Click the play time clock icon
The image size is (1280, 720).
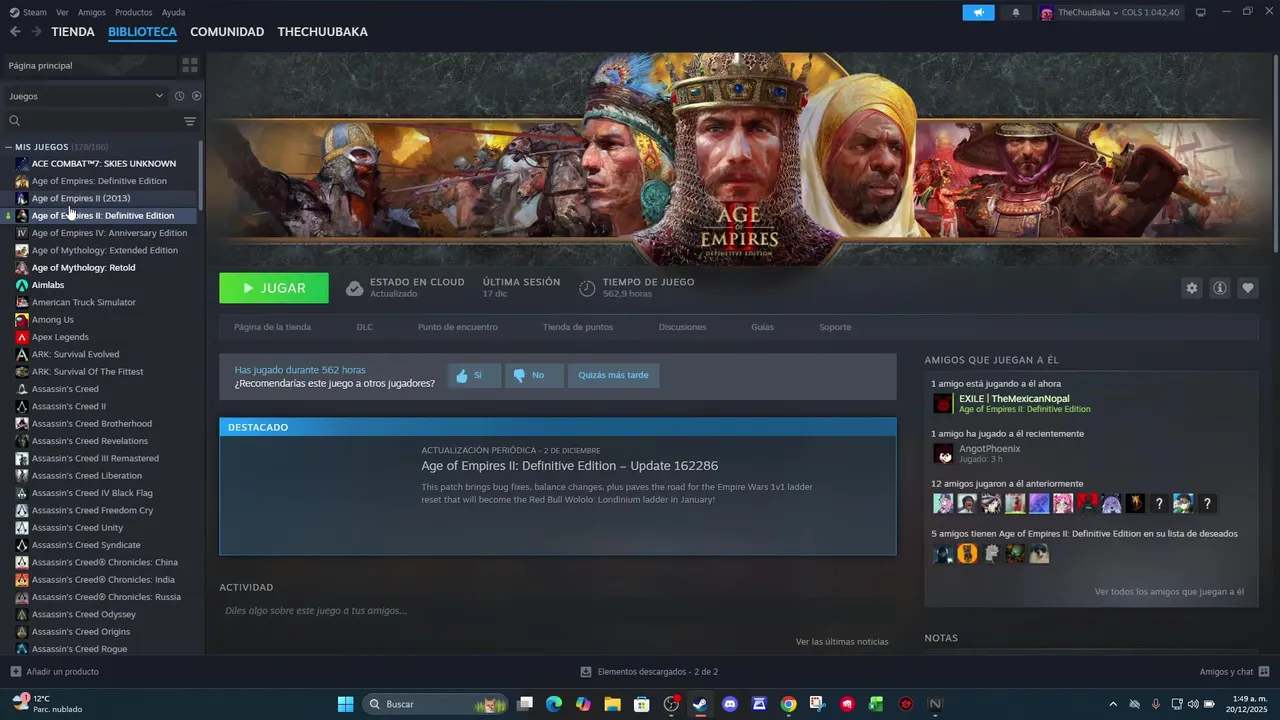(587, 288)
